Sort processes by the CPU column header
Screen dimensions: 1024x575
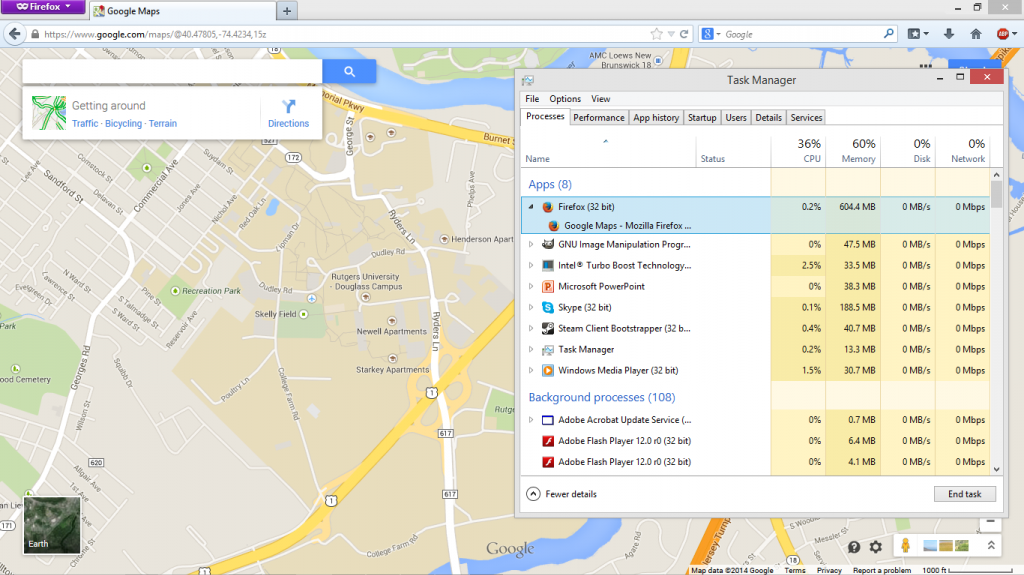point(798,151)
